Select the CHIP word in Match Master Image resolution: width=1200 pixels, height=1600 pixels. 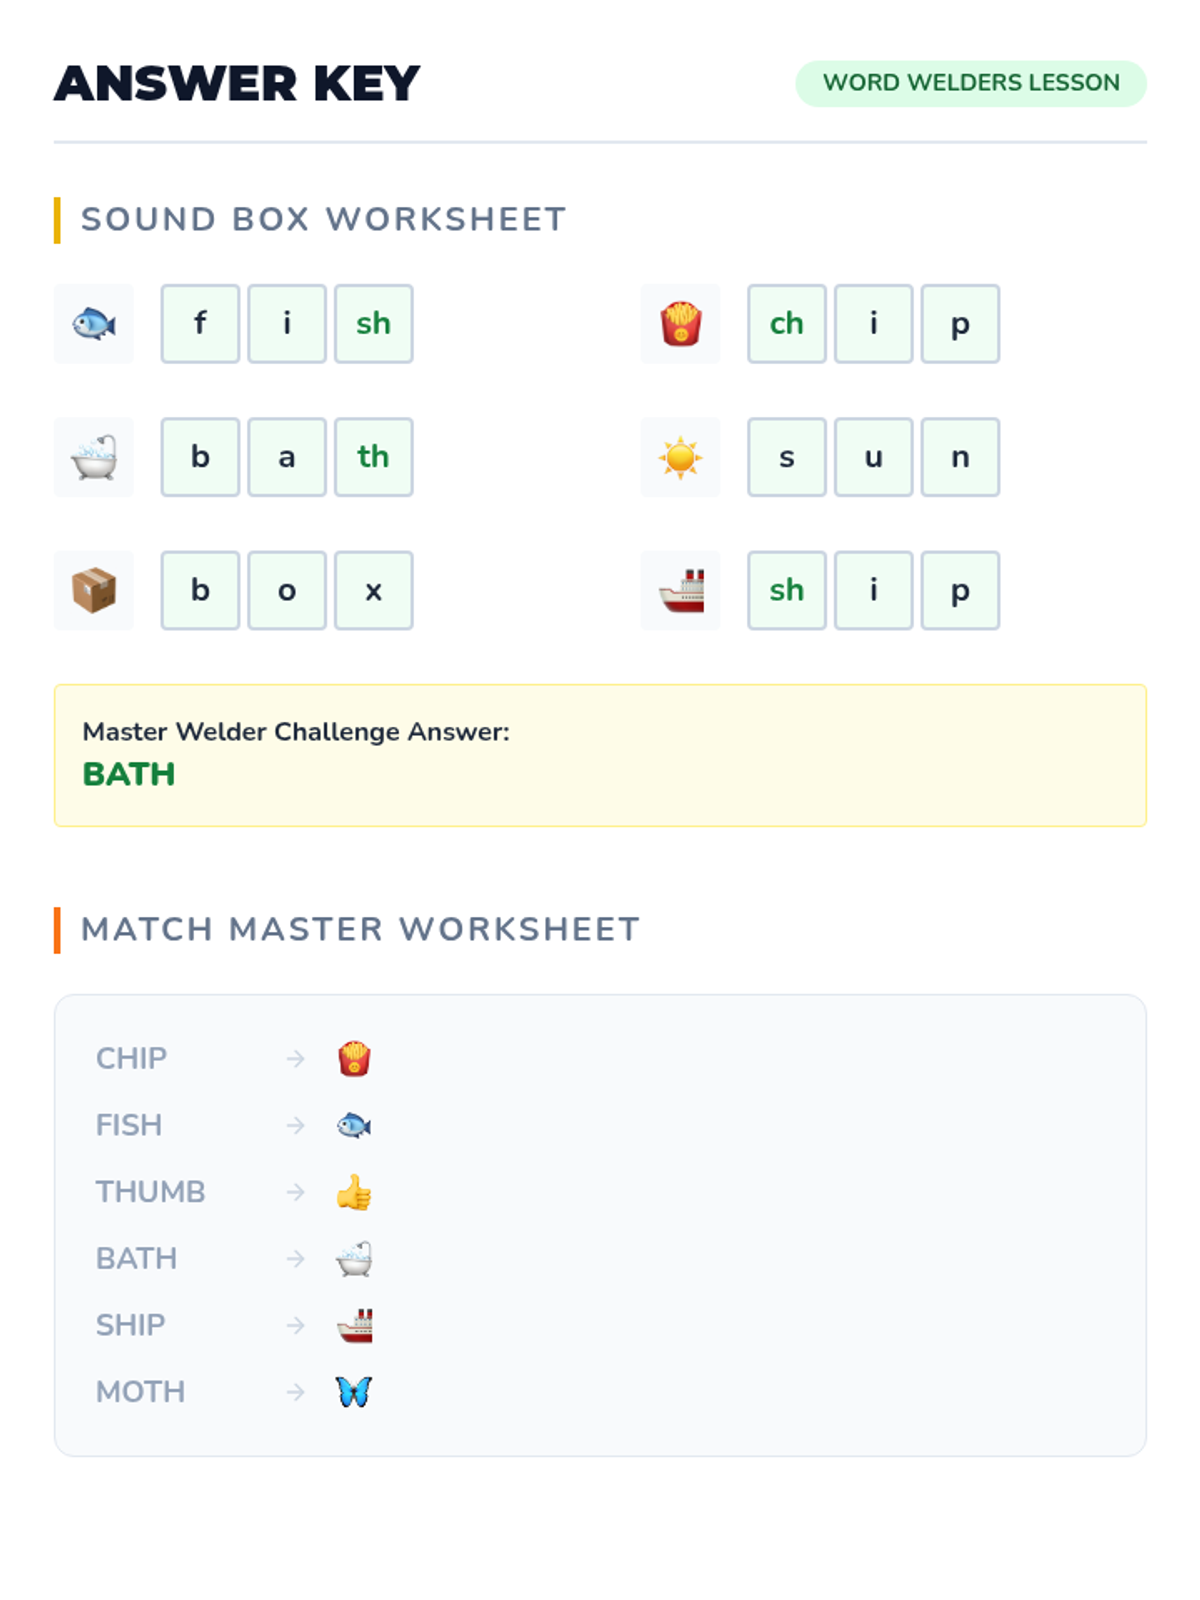[x=131, y=1058]
